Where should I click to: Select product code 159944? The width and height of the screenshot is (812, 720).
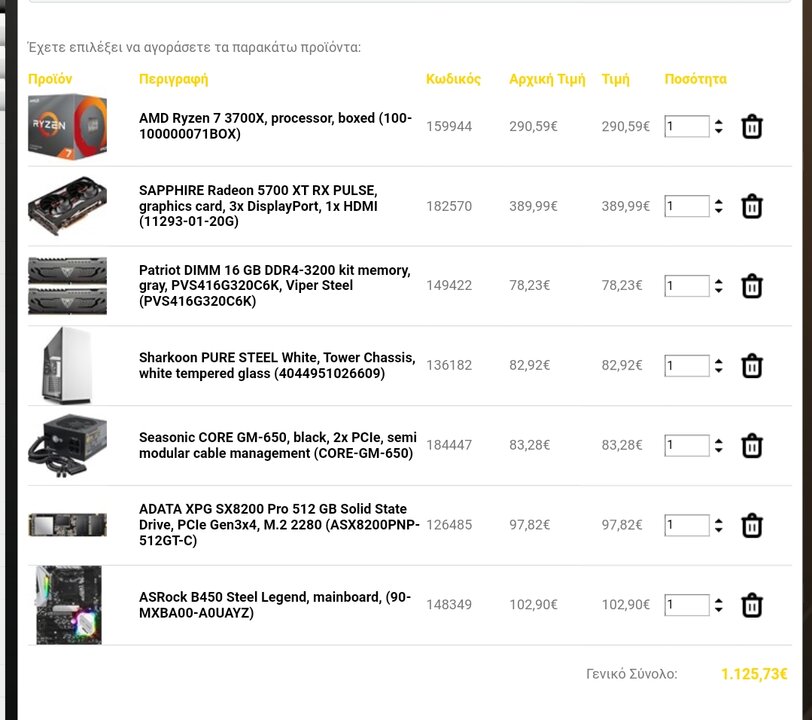449,126
